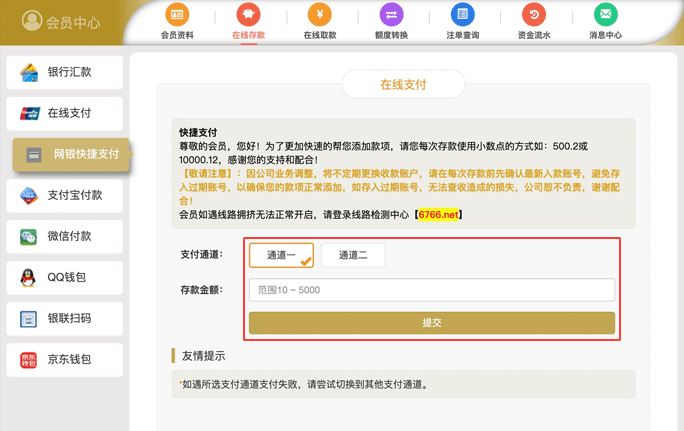Select the 在线存款 piggy bank icon
The height and width of the screenshot is (431, 684).
pos(248,15)
